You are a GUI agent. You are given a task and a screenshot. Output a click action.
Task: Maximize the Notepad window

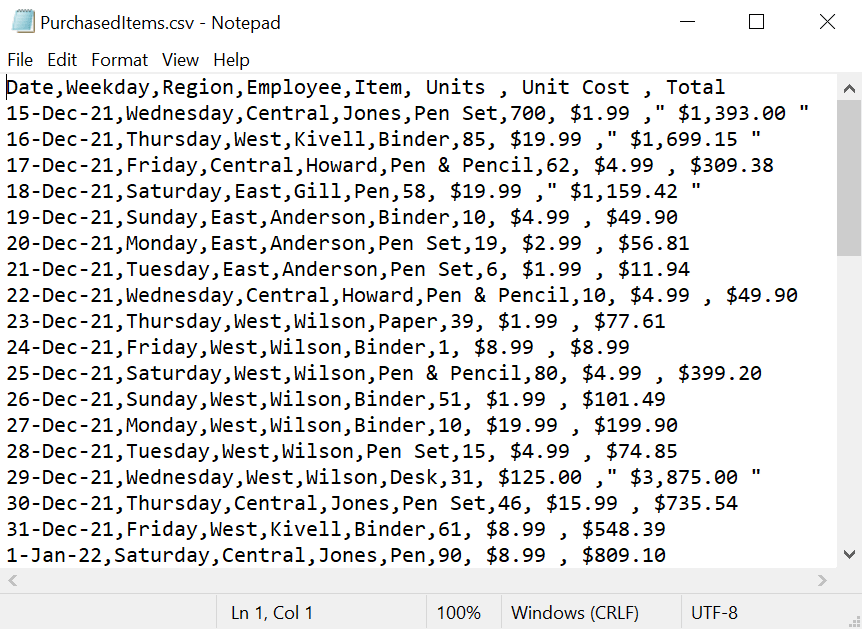(756, 22)
